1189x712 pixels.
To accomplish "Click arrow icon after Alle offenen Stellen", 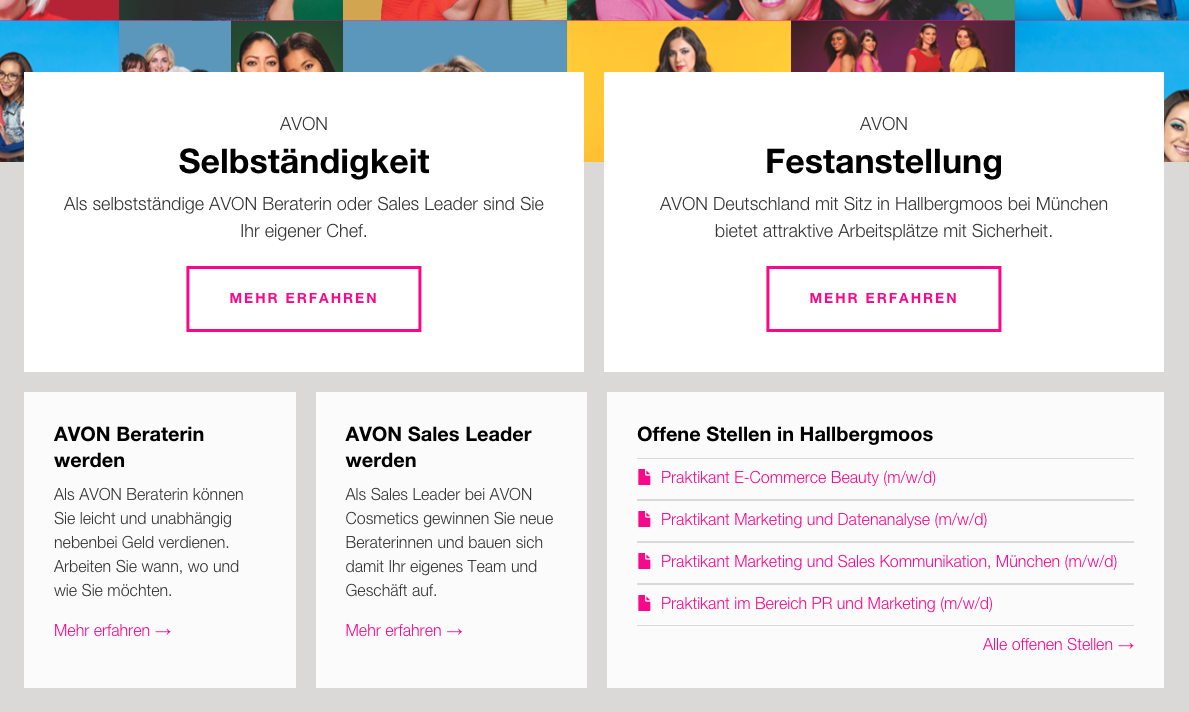I will coord(1126,645).
